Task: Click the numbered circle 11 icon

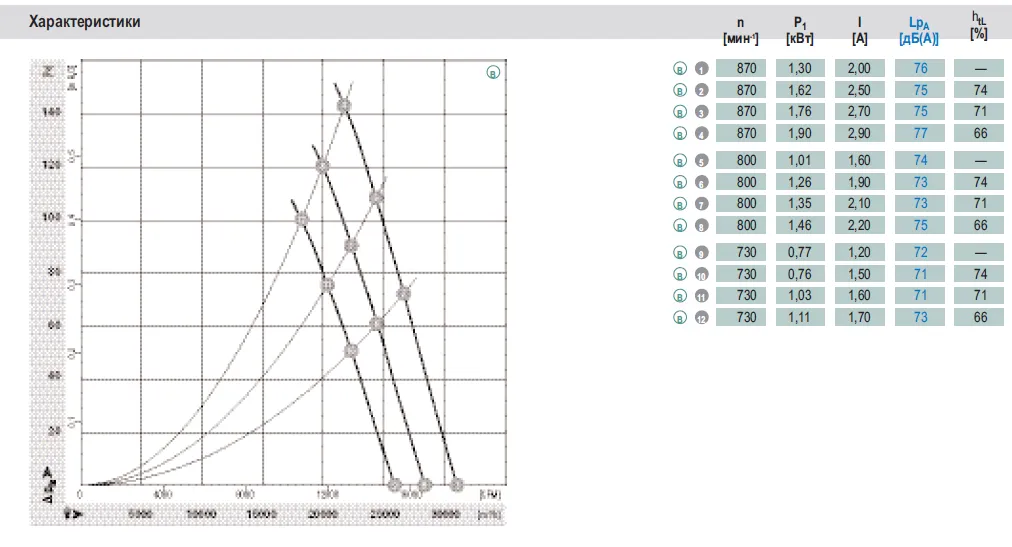Action: (702, 296)
